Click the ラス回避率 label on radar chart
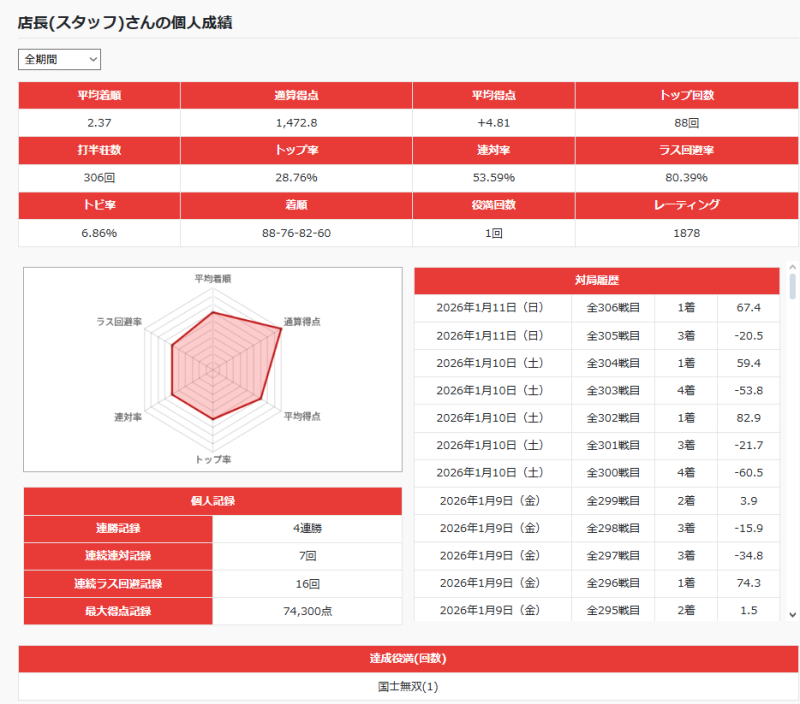800x704 pixels. [x=119, y=322]
